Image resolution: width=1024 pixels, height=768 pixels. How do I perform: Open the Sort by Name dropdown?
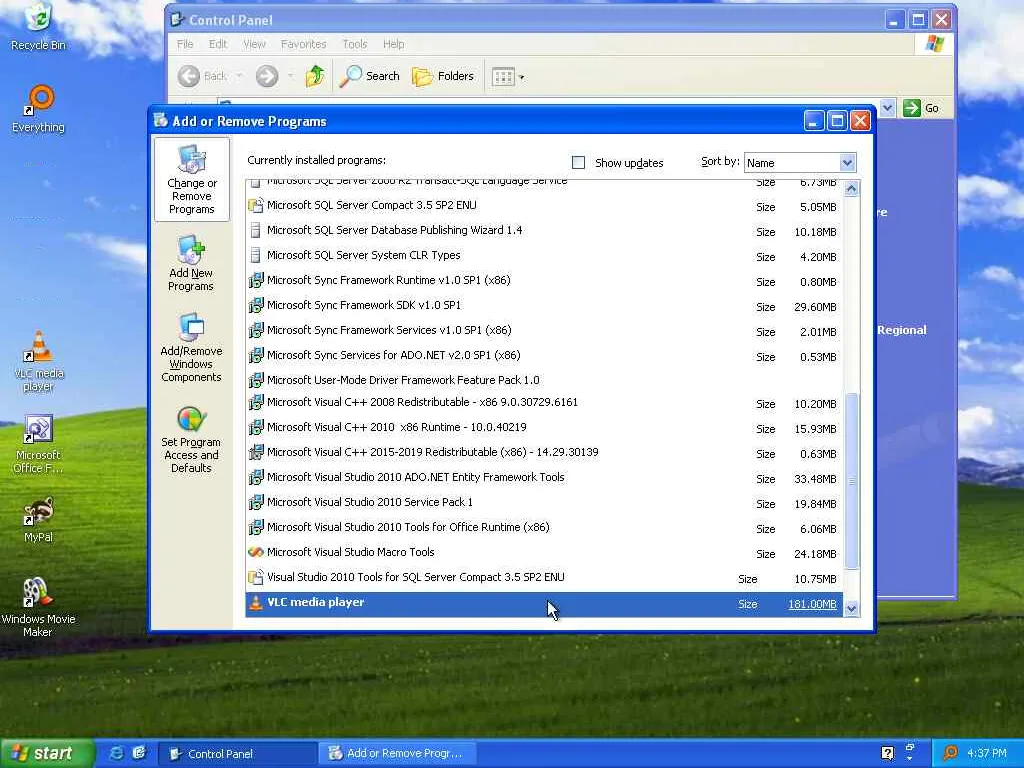click(847, 163)
